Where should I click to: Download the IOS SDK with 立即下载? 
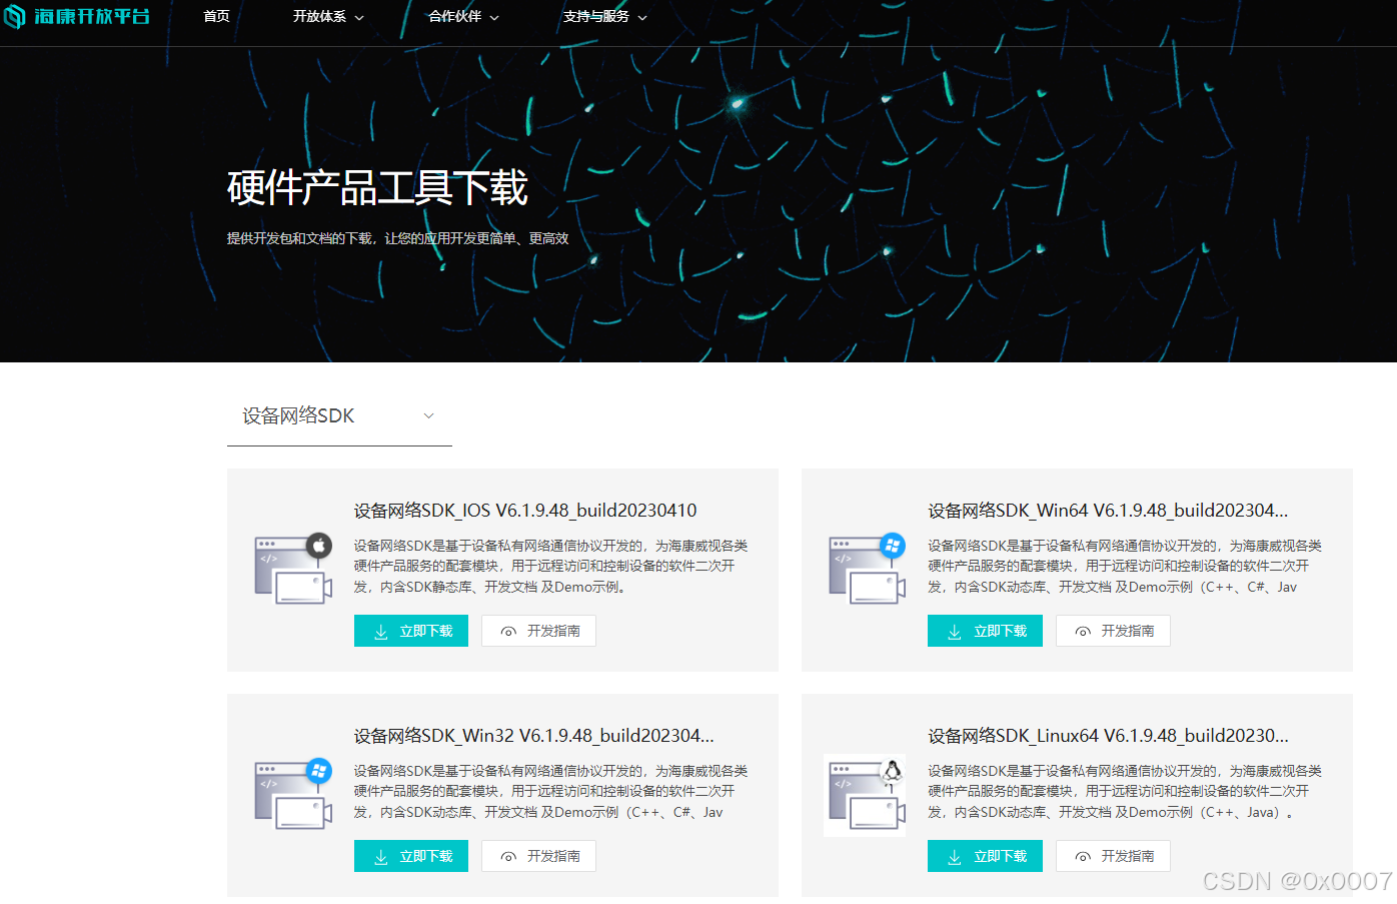(411, 631)
